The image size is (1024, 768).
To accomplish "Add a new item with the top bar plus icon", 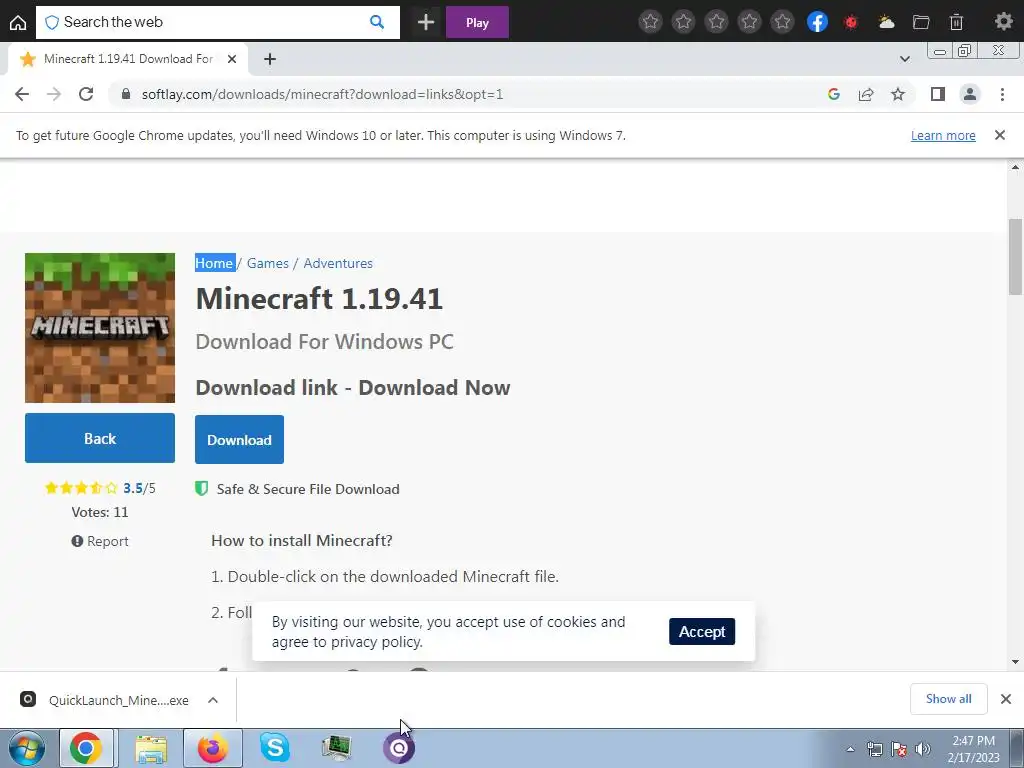I will (426, 22).
